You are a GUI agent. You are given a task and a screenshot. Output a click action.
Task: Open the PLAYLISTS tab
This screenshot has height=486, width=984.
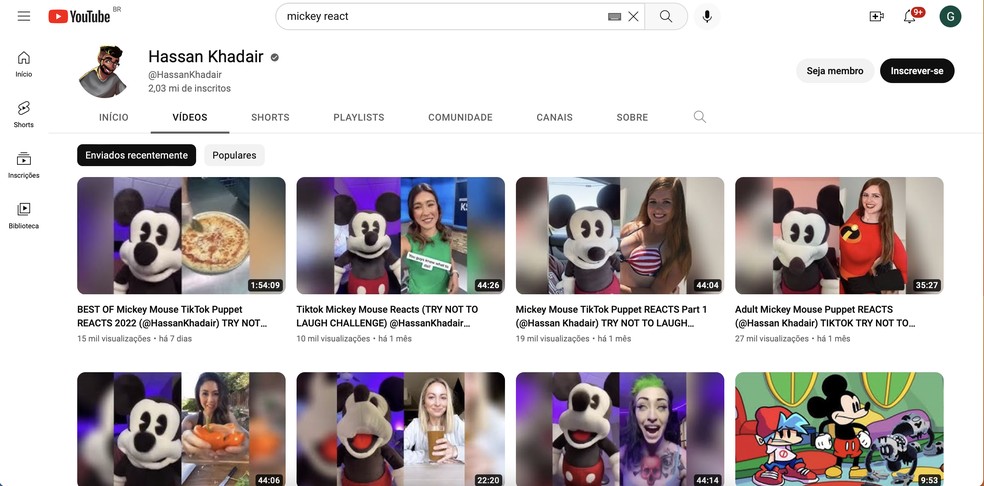tap(359, 117)
